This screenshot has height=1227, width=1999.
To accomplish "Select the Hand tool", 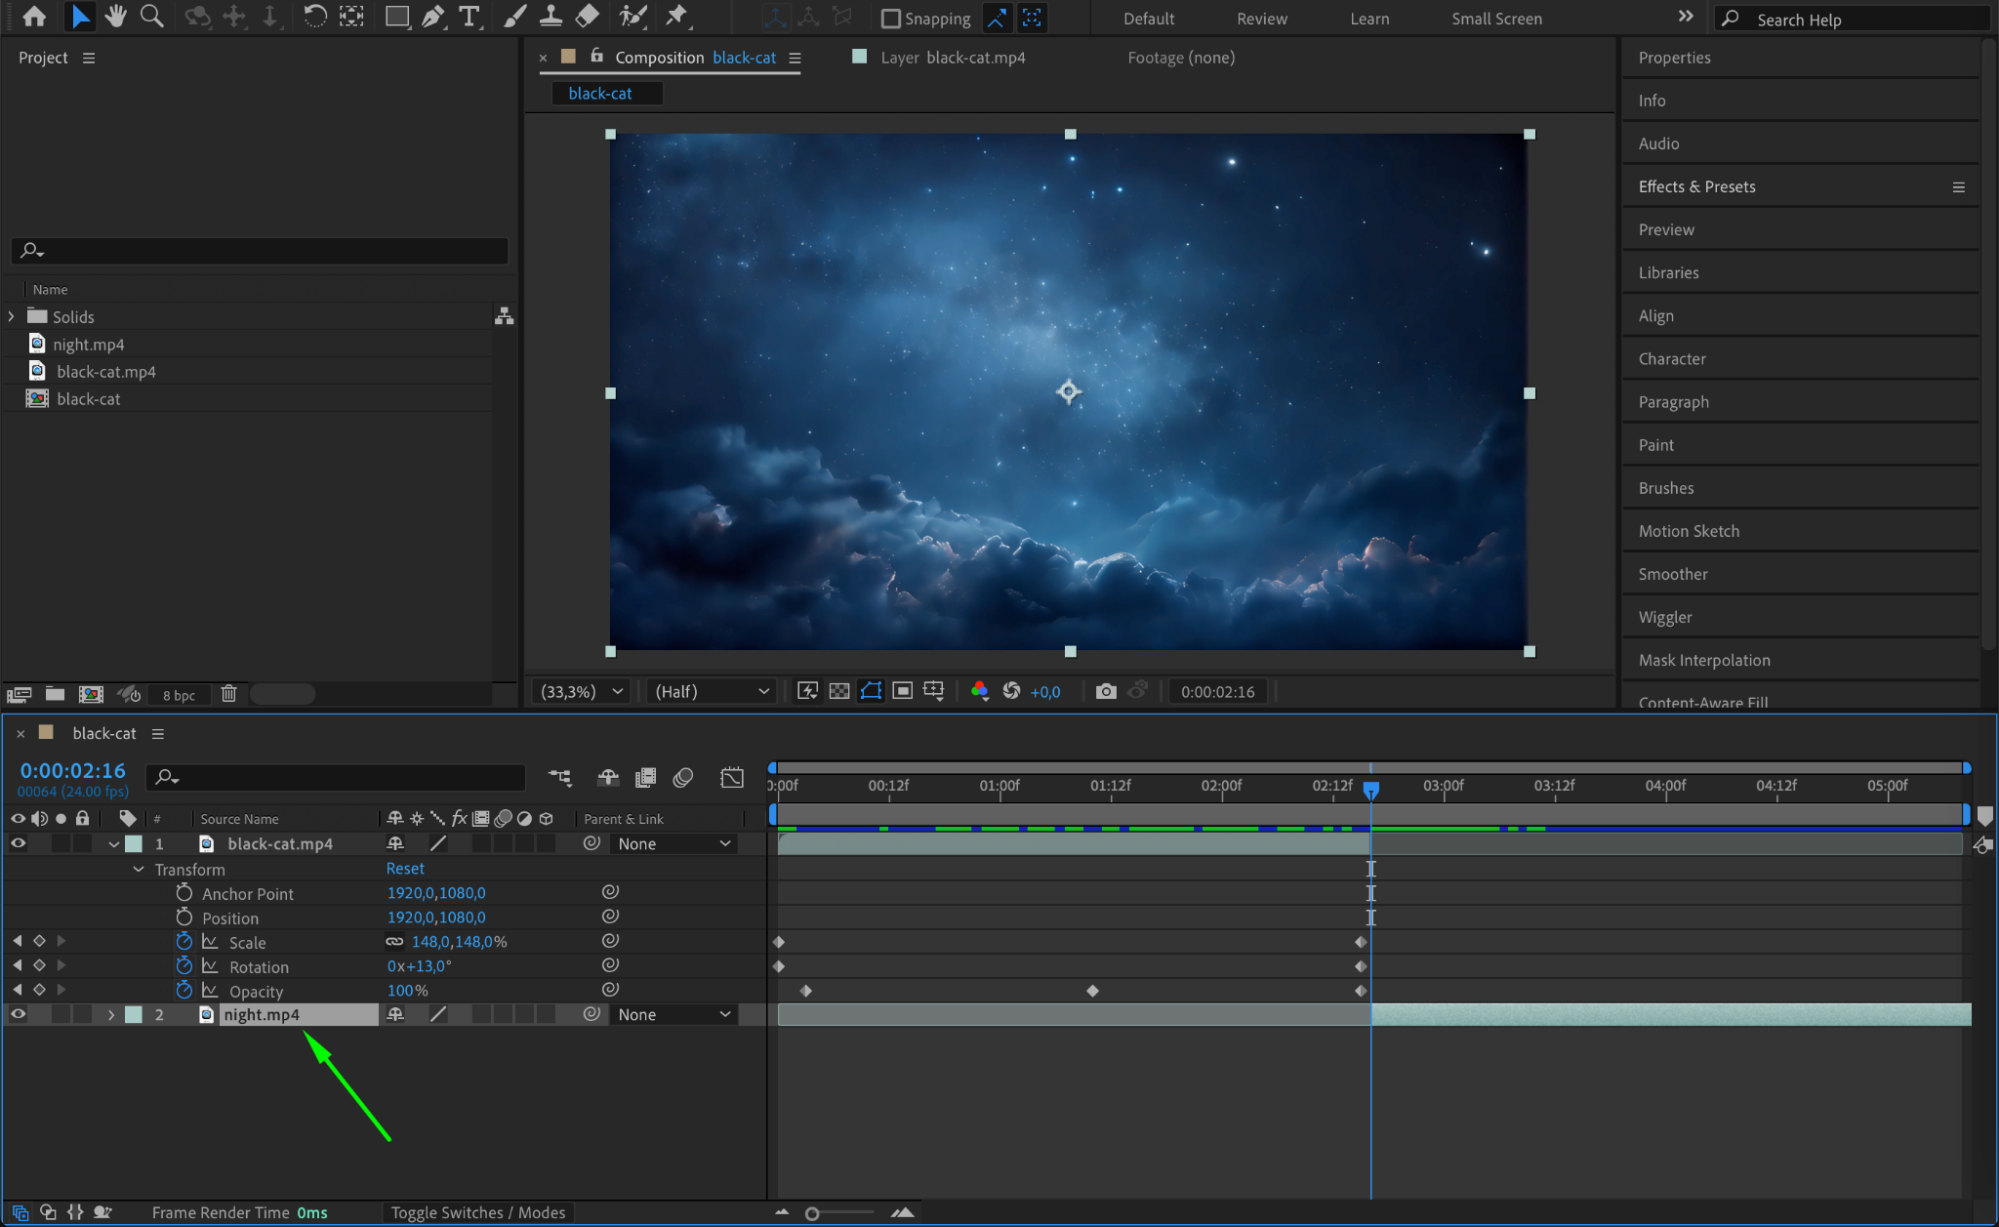I will (x=116, y=16).
